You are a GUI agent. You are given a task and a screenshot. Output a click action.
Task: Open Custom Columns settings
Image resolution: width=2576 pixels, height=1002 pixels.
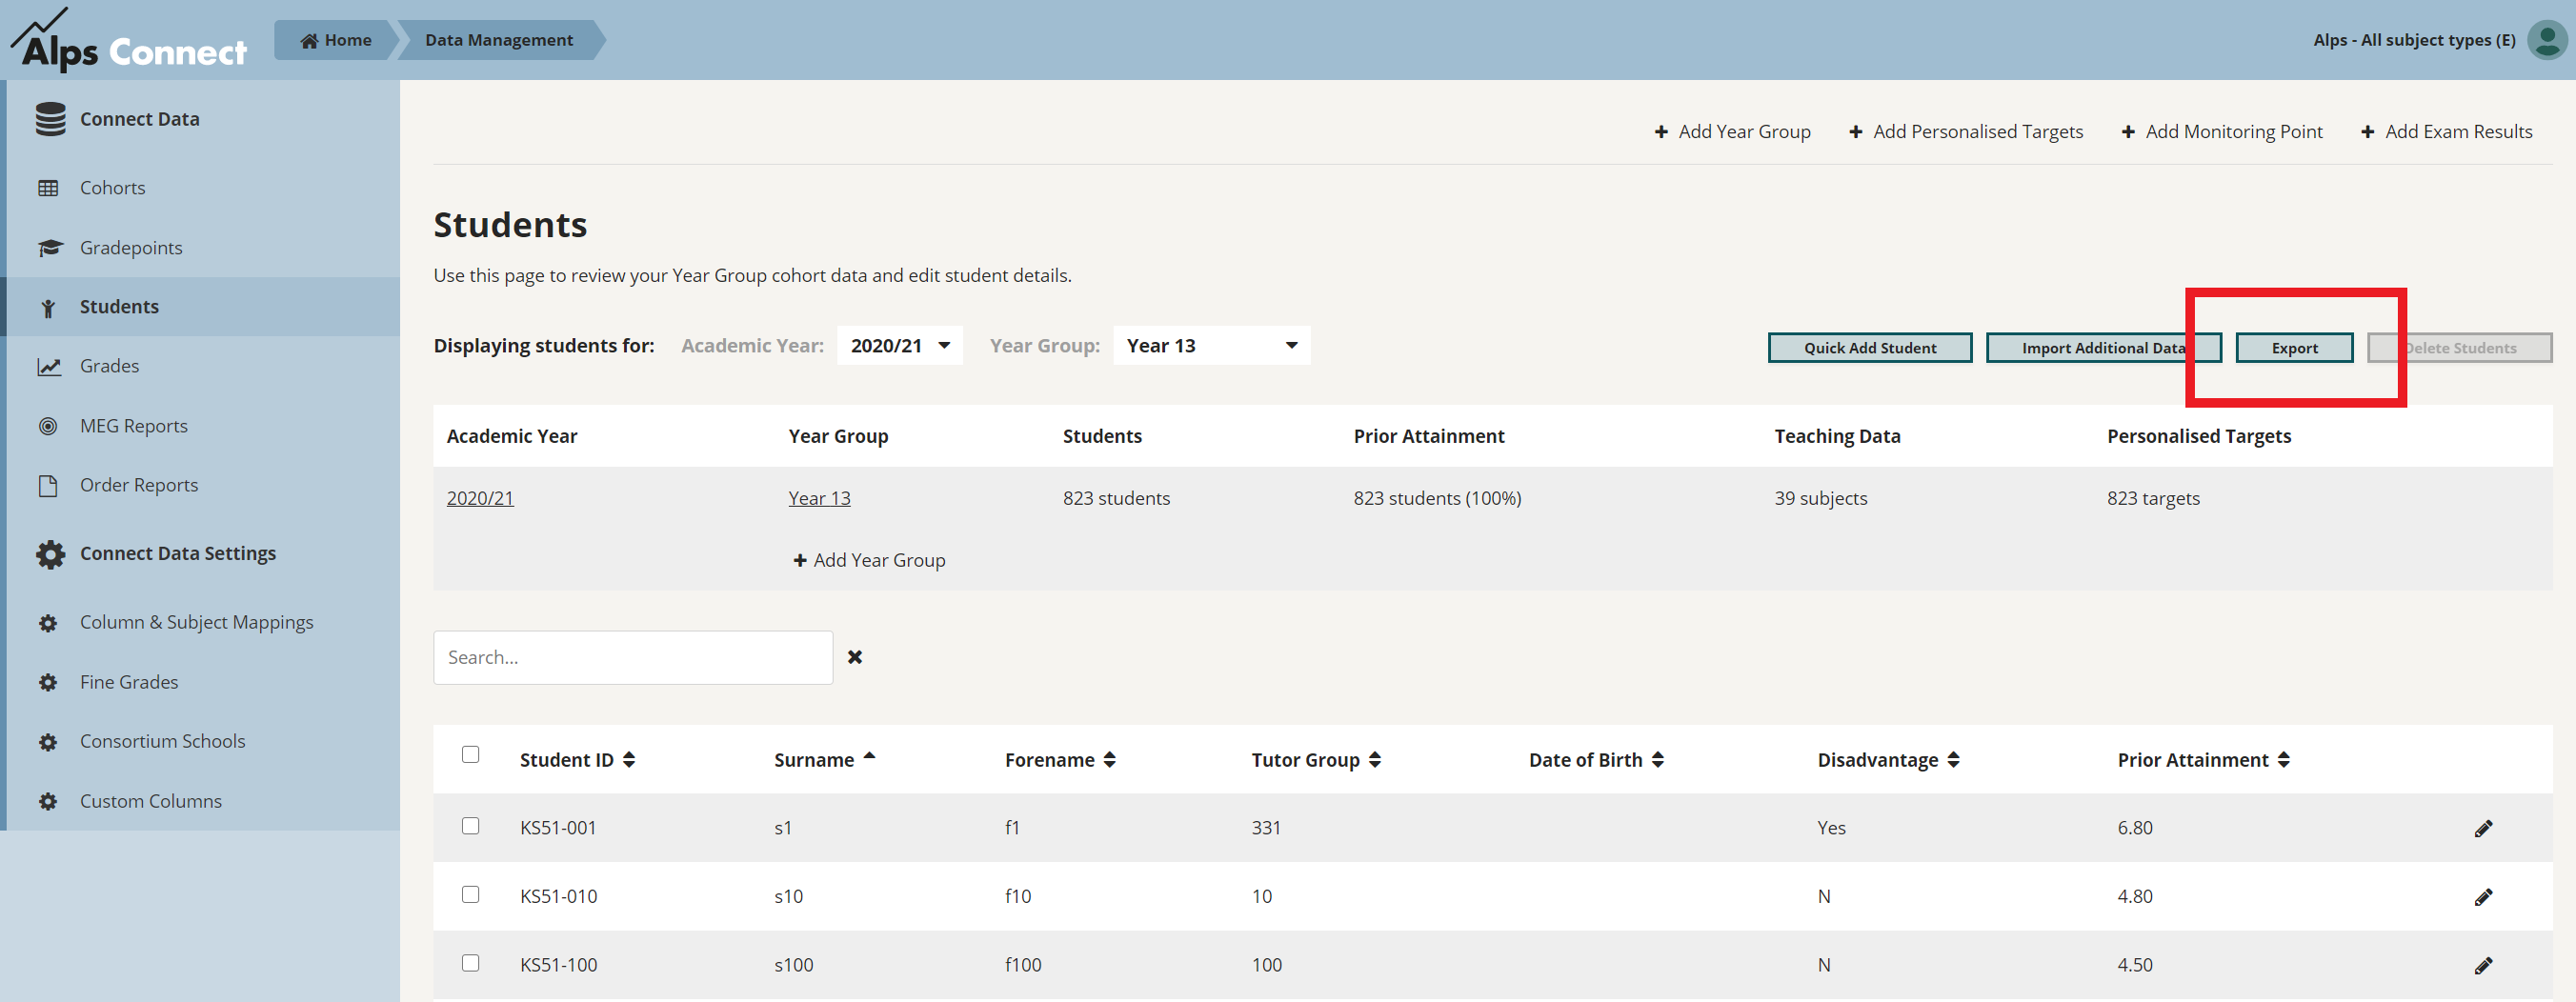pos(151,801)
